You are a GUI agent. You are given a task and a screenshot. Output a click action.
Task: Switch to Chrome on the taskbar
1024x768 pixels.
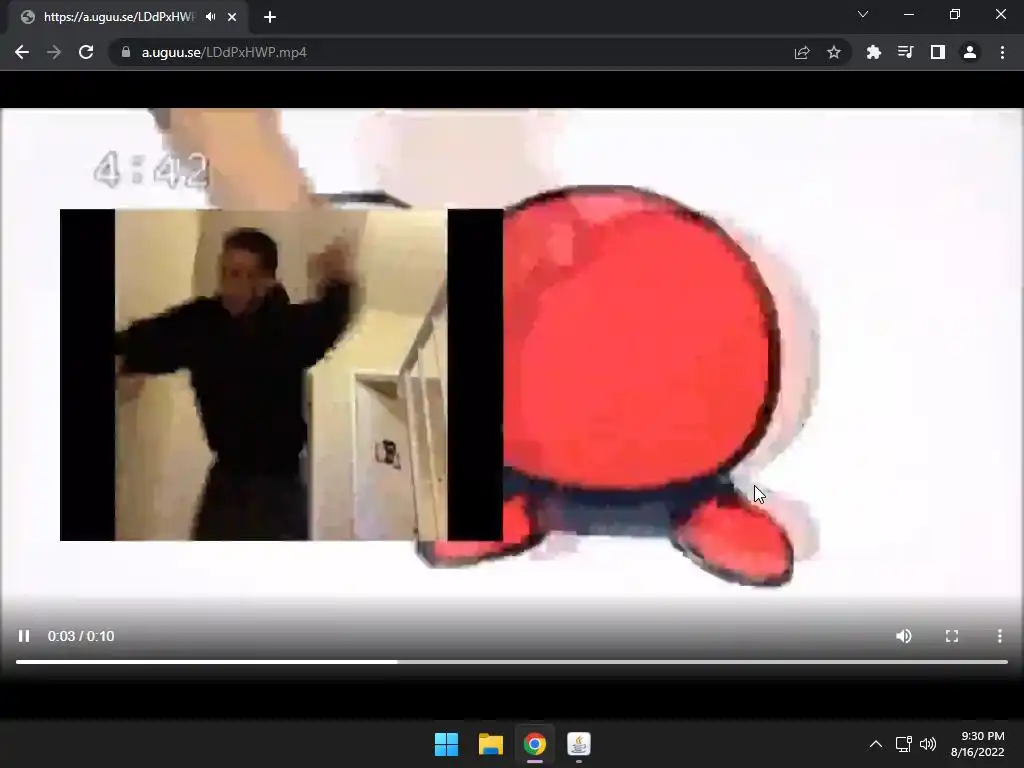(x=534, y=744)
